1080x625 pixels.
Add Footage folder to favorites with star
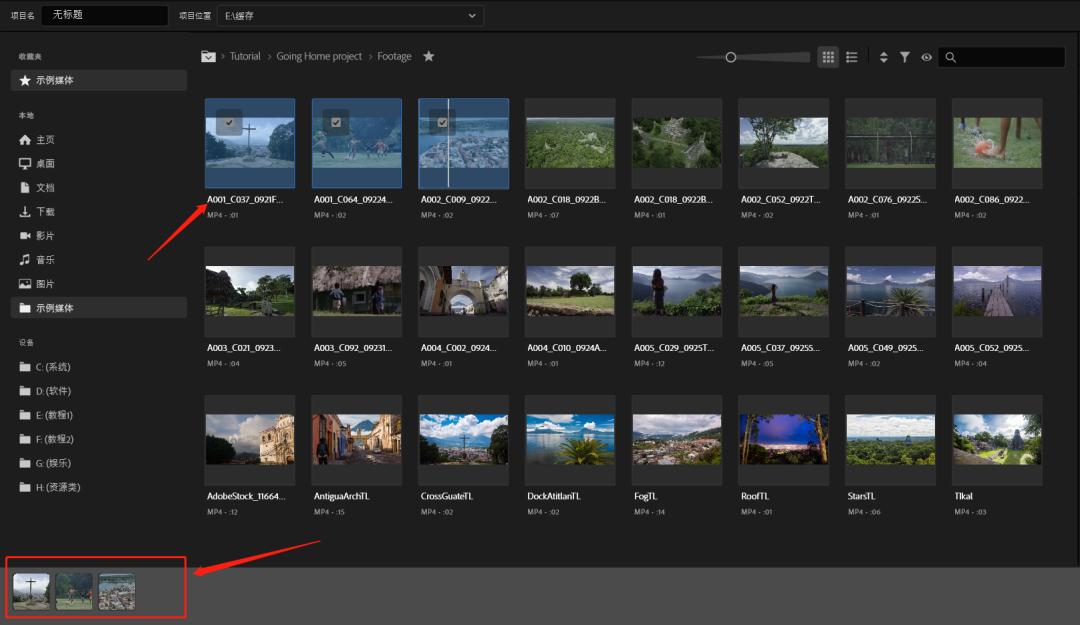pos(429,57)
